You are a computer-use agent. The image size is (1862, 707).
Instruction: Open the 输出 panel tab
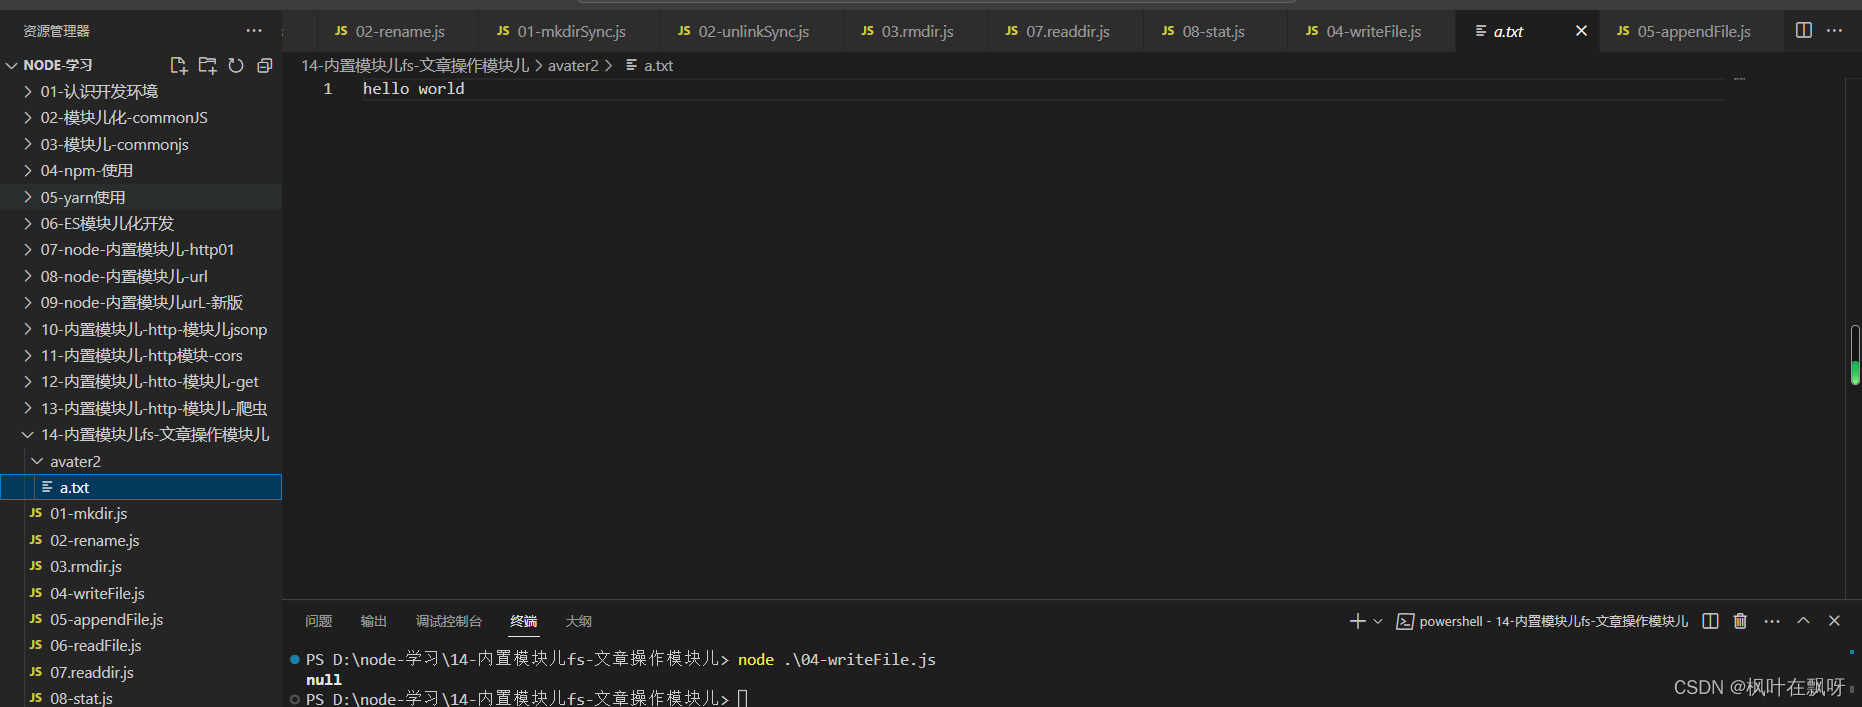click(374, 621)
